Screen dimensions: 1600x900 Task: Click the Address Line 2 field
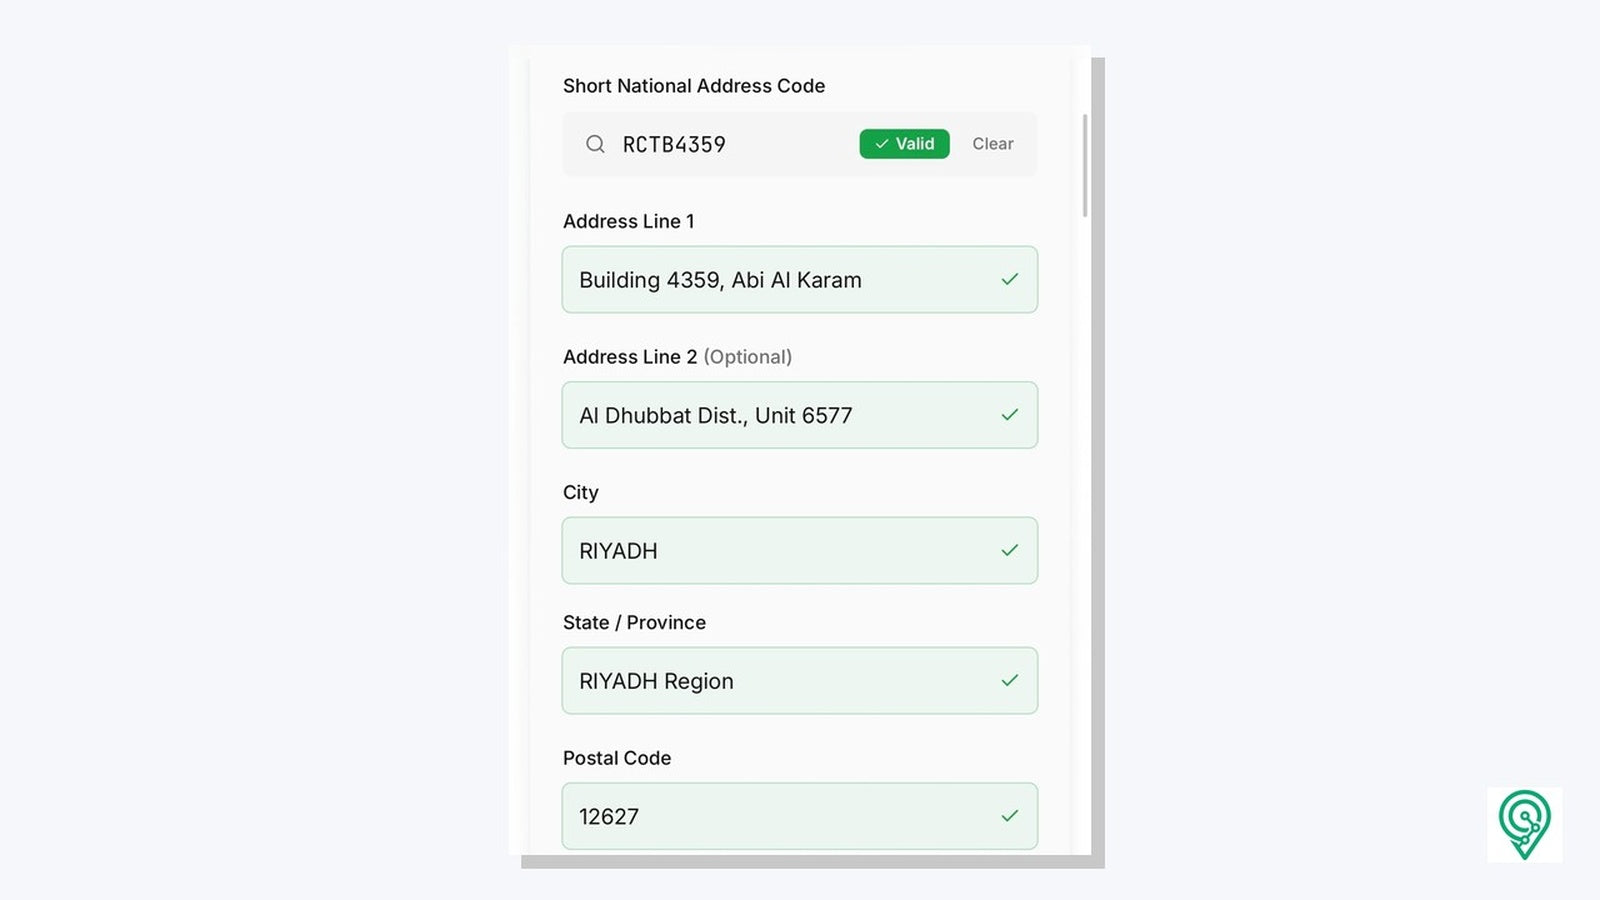tap(800, 415)
